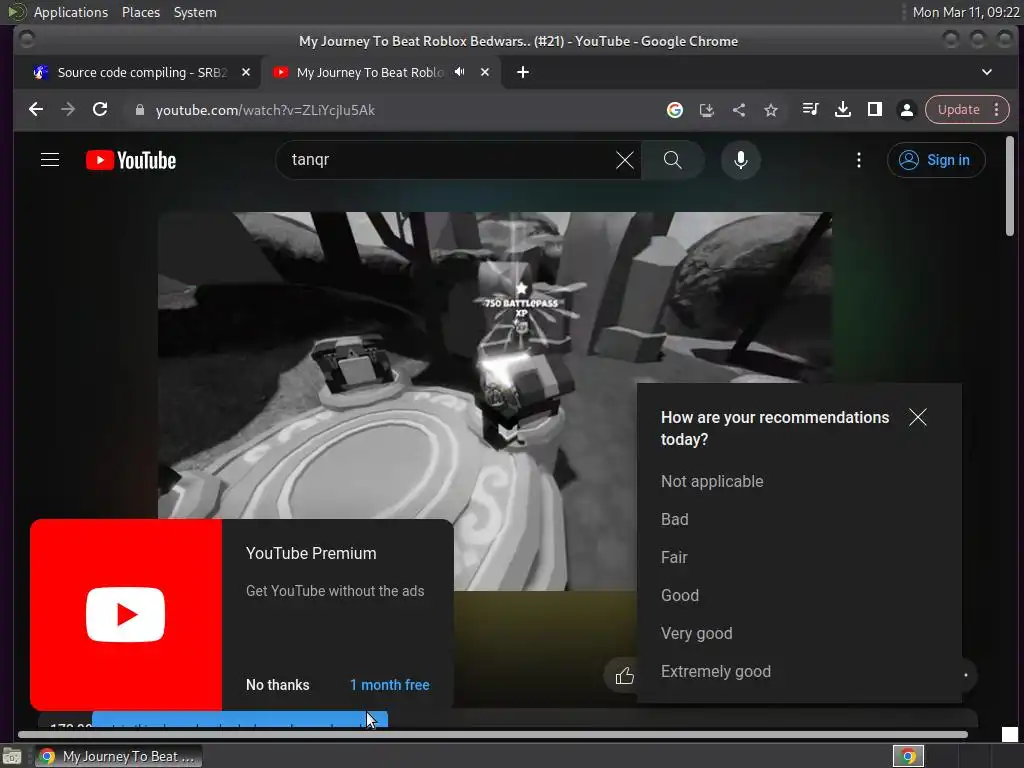The image size is (1024, 768).
Task: Choose Bad in recommendations survey
Action: 675,519
